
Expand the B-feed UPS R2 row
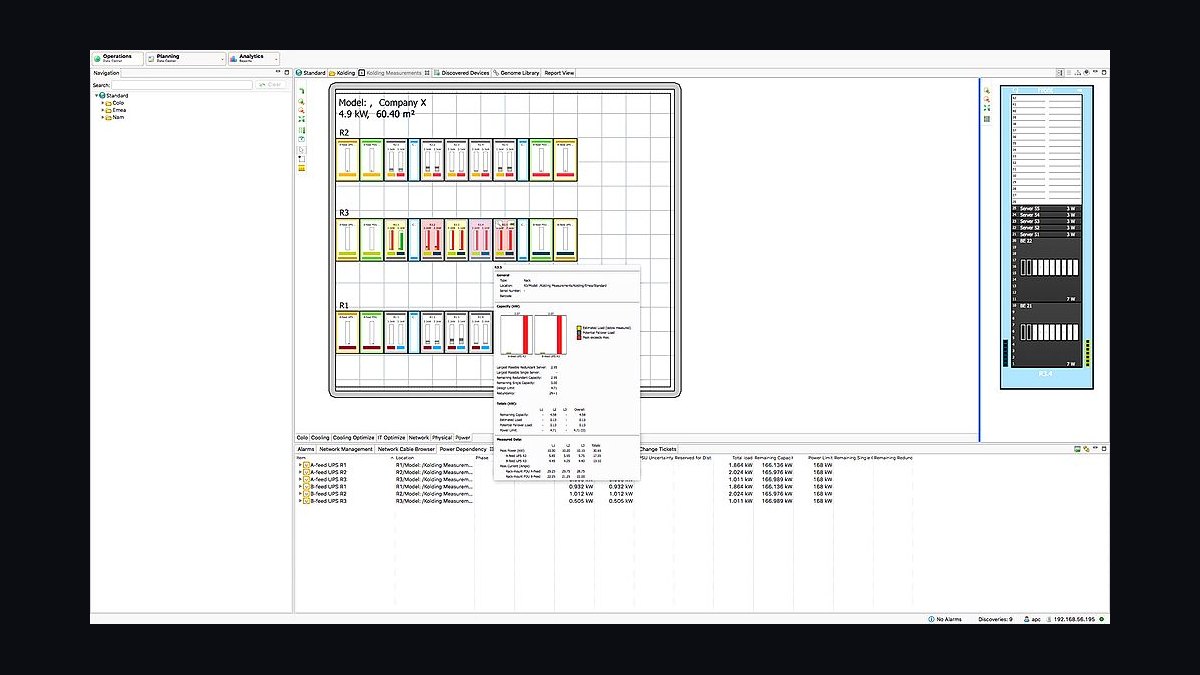pyautogui.click(x=300, y=493)
